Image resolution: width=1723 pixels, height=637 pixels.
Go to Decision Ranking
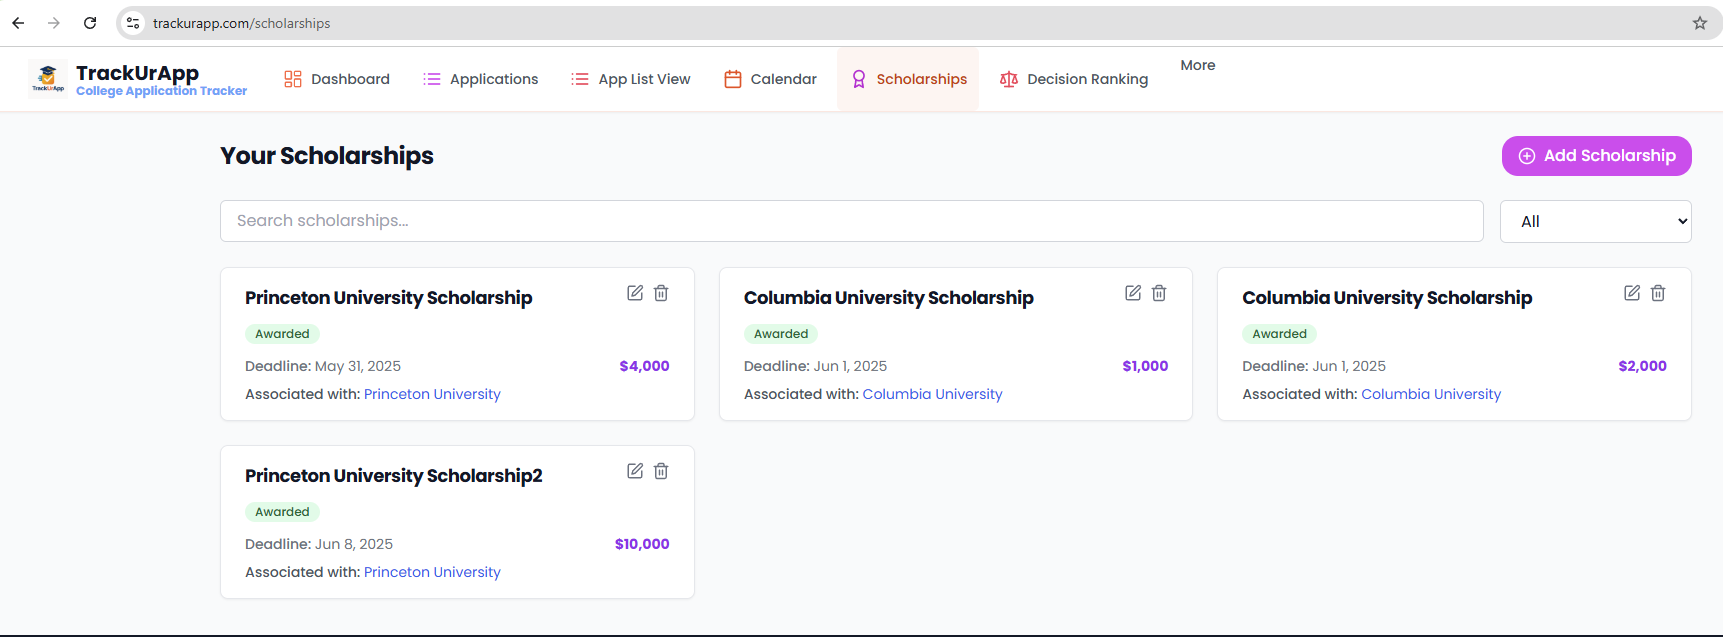[x=1074, y=79]
